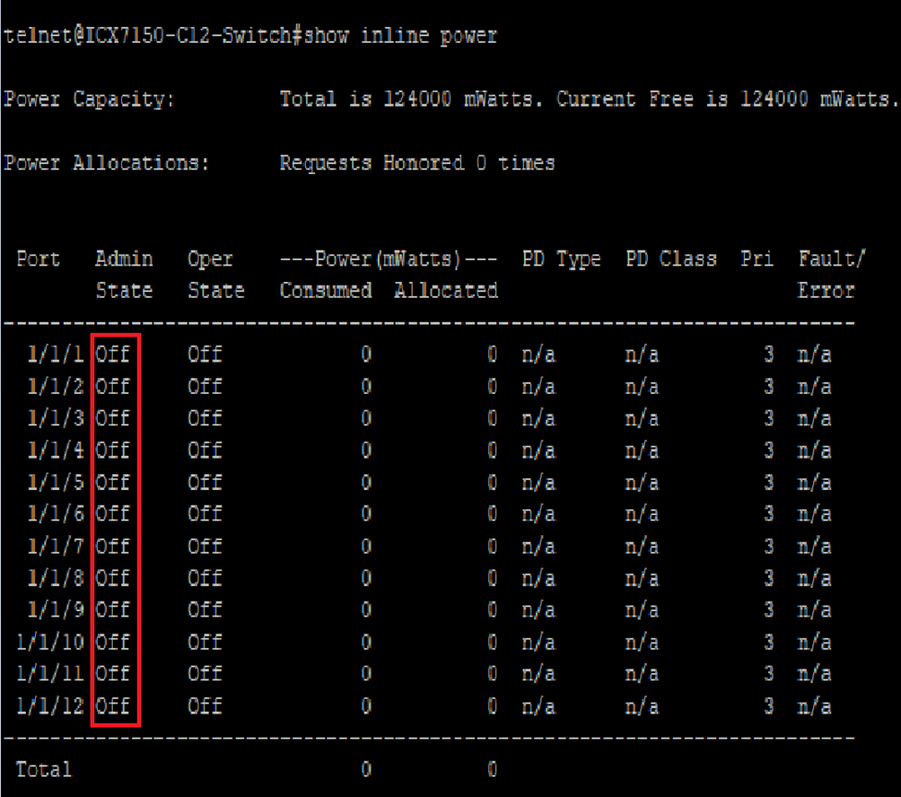This screenshot has width=901, height=797.
Task: Click the 'PD Class' column header
Action: pos(671,259)
